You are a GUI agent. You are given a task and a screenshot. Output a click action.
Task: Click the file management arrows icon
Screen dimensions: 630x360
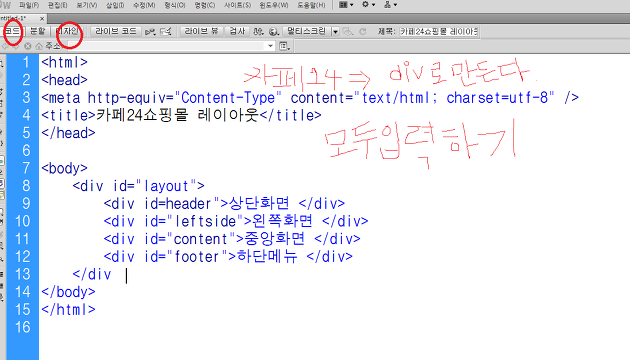coord(259,32)
